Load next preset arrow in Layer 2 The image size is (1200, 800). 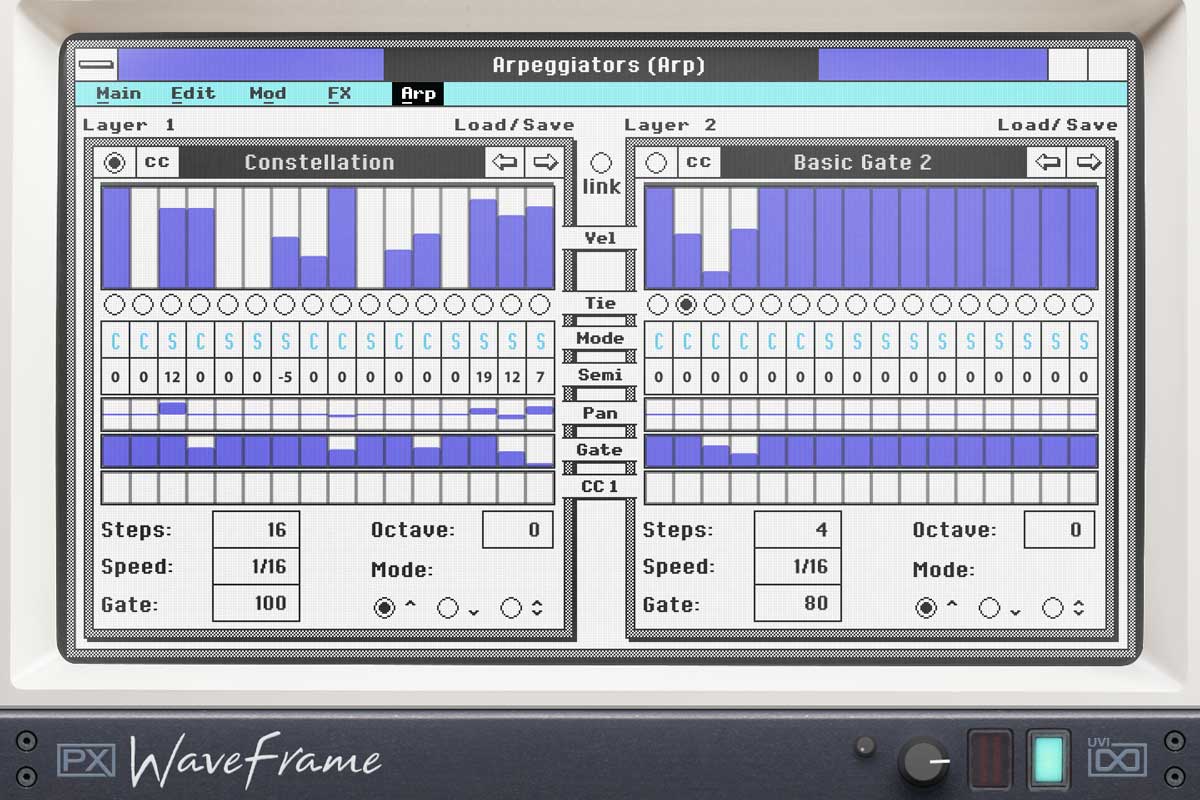point(1086,162)
